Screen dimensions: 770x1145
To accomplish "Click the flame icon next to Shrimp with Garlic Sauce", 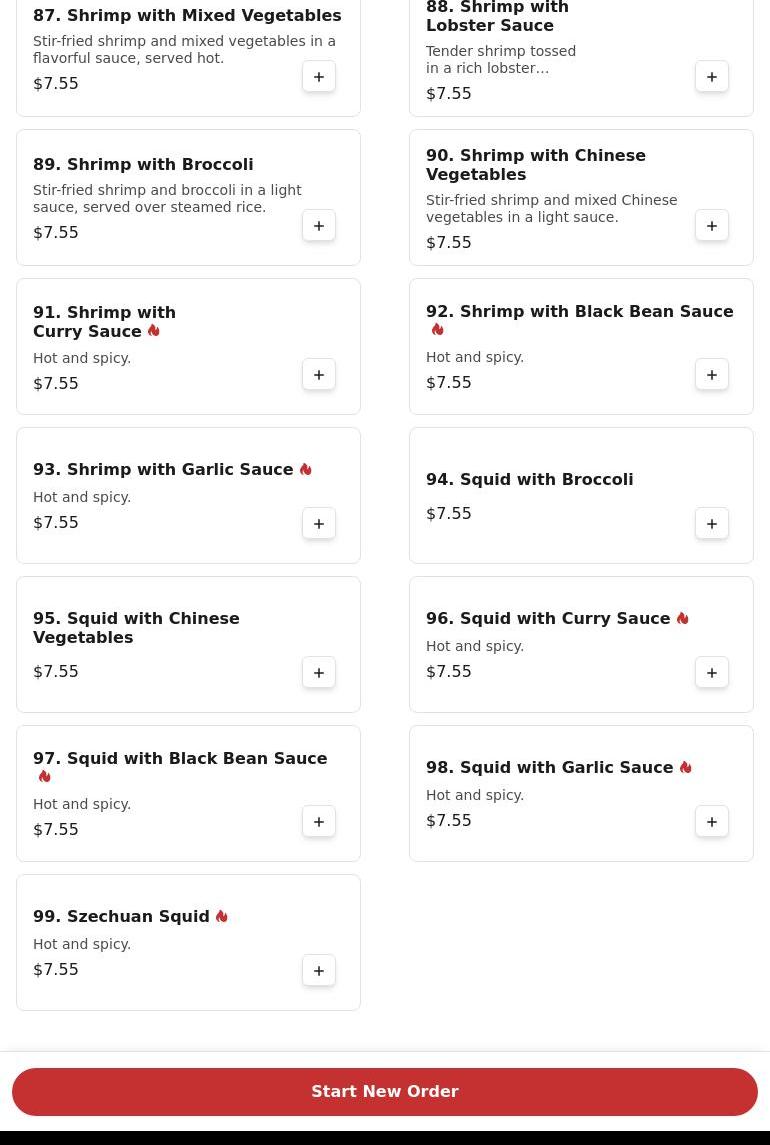I will click(x=305, y=469).
